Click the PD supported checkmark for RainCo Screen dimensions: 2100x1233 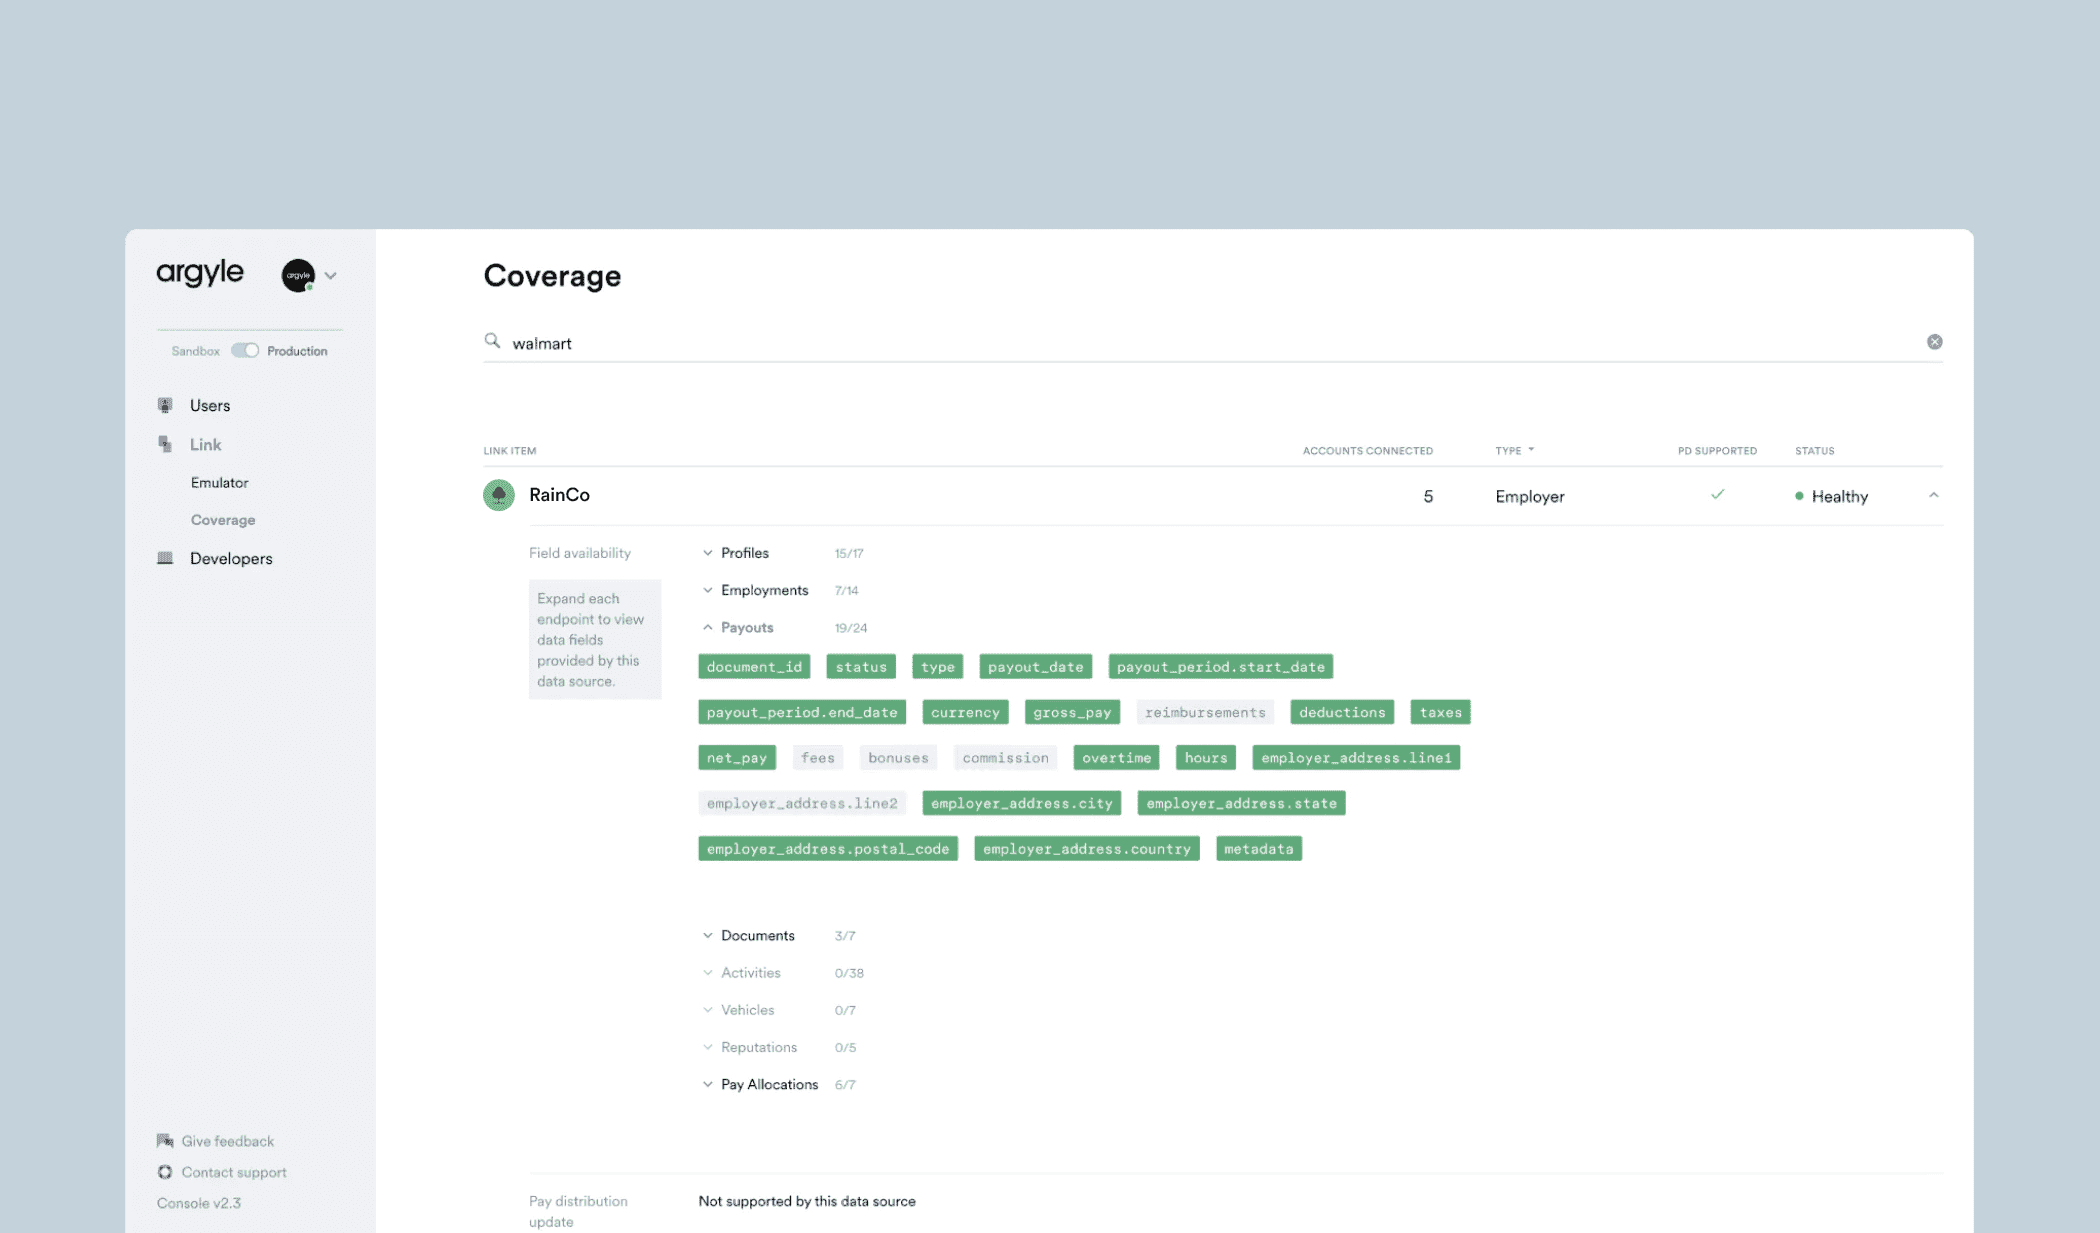1717,495
